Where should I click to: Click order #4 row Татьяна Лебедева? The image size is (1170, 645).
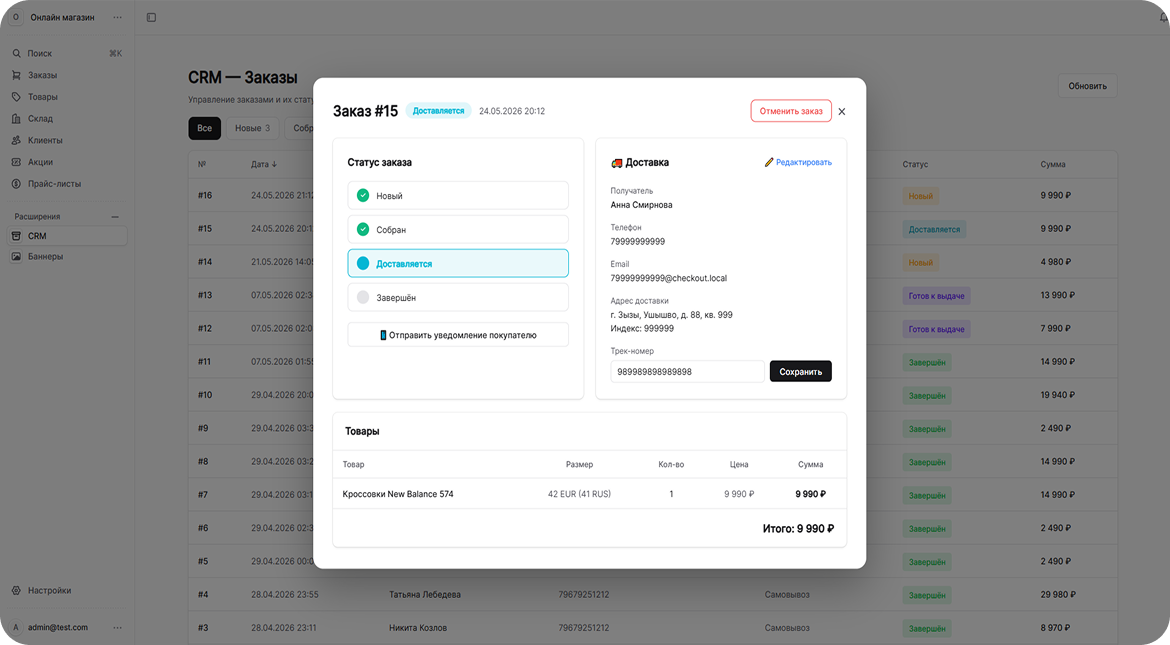[653, 595]
